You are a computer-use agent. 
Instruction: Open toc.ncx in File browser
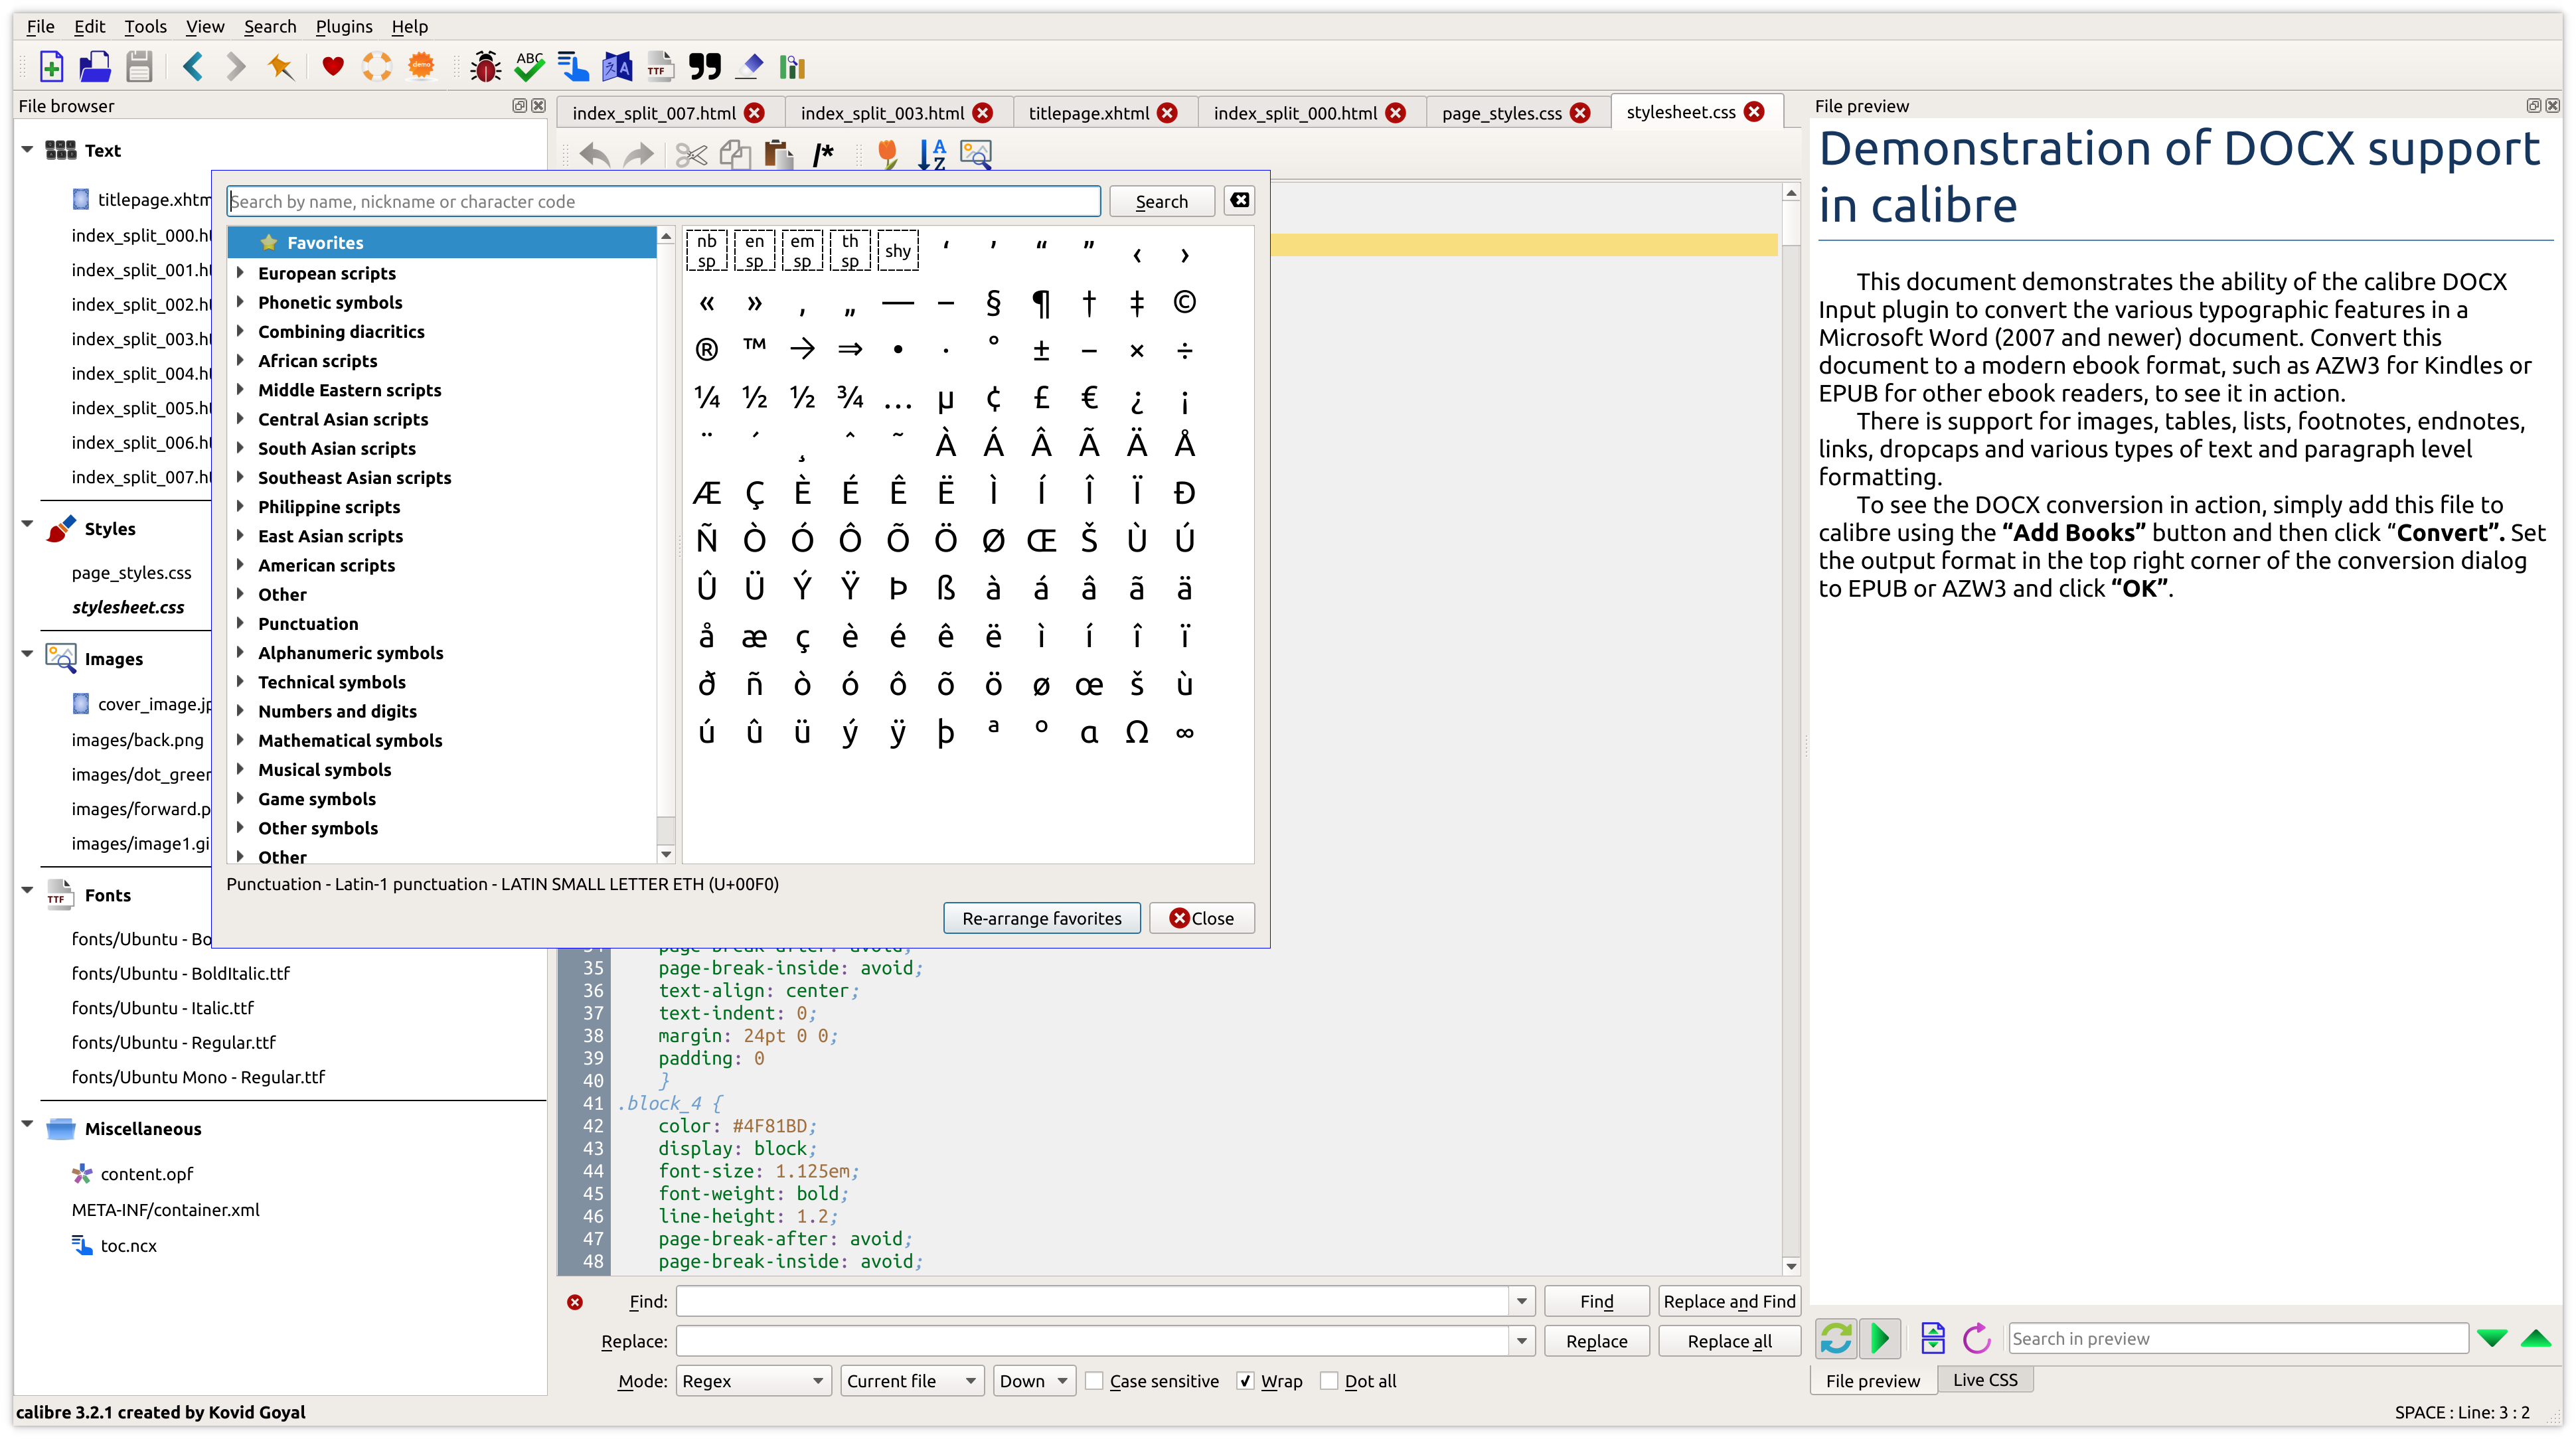[128, 1245]
